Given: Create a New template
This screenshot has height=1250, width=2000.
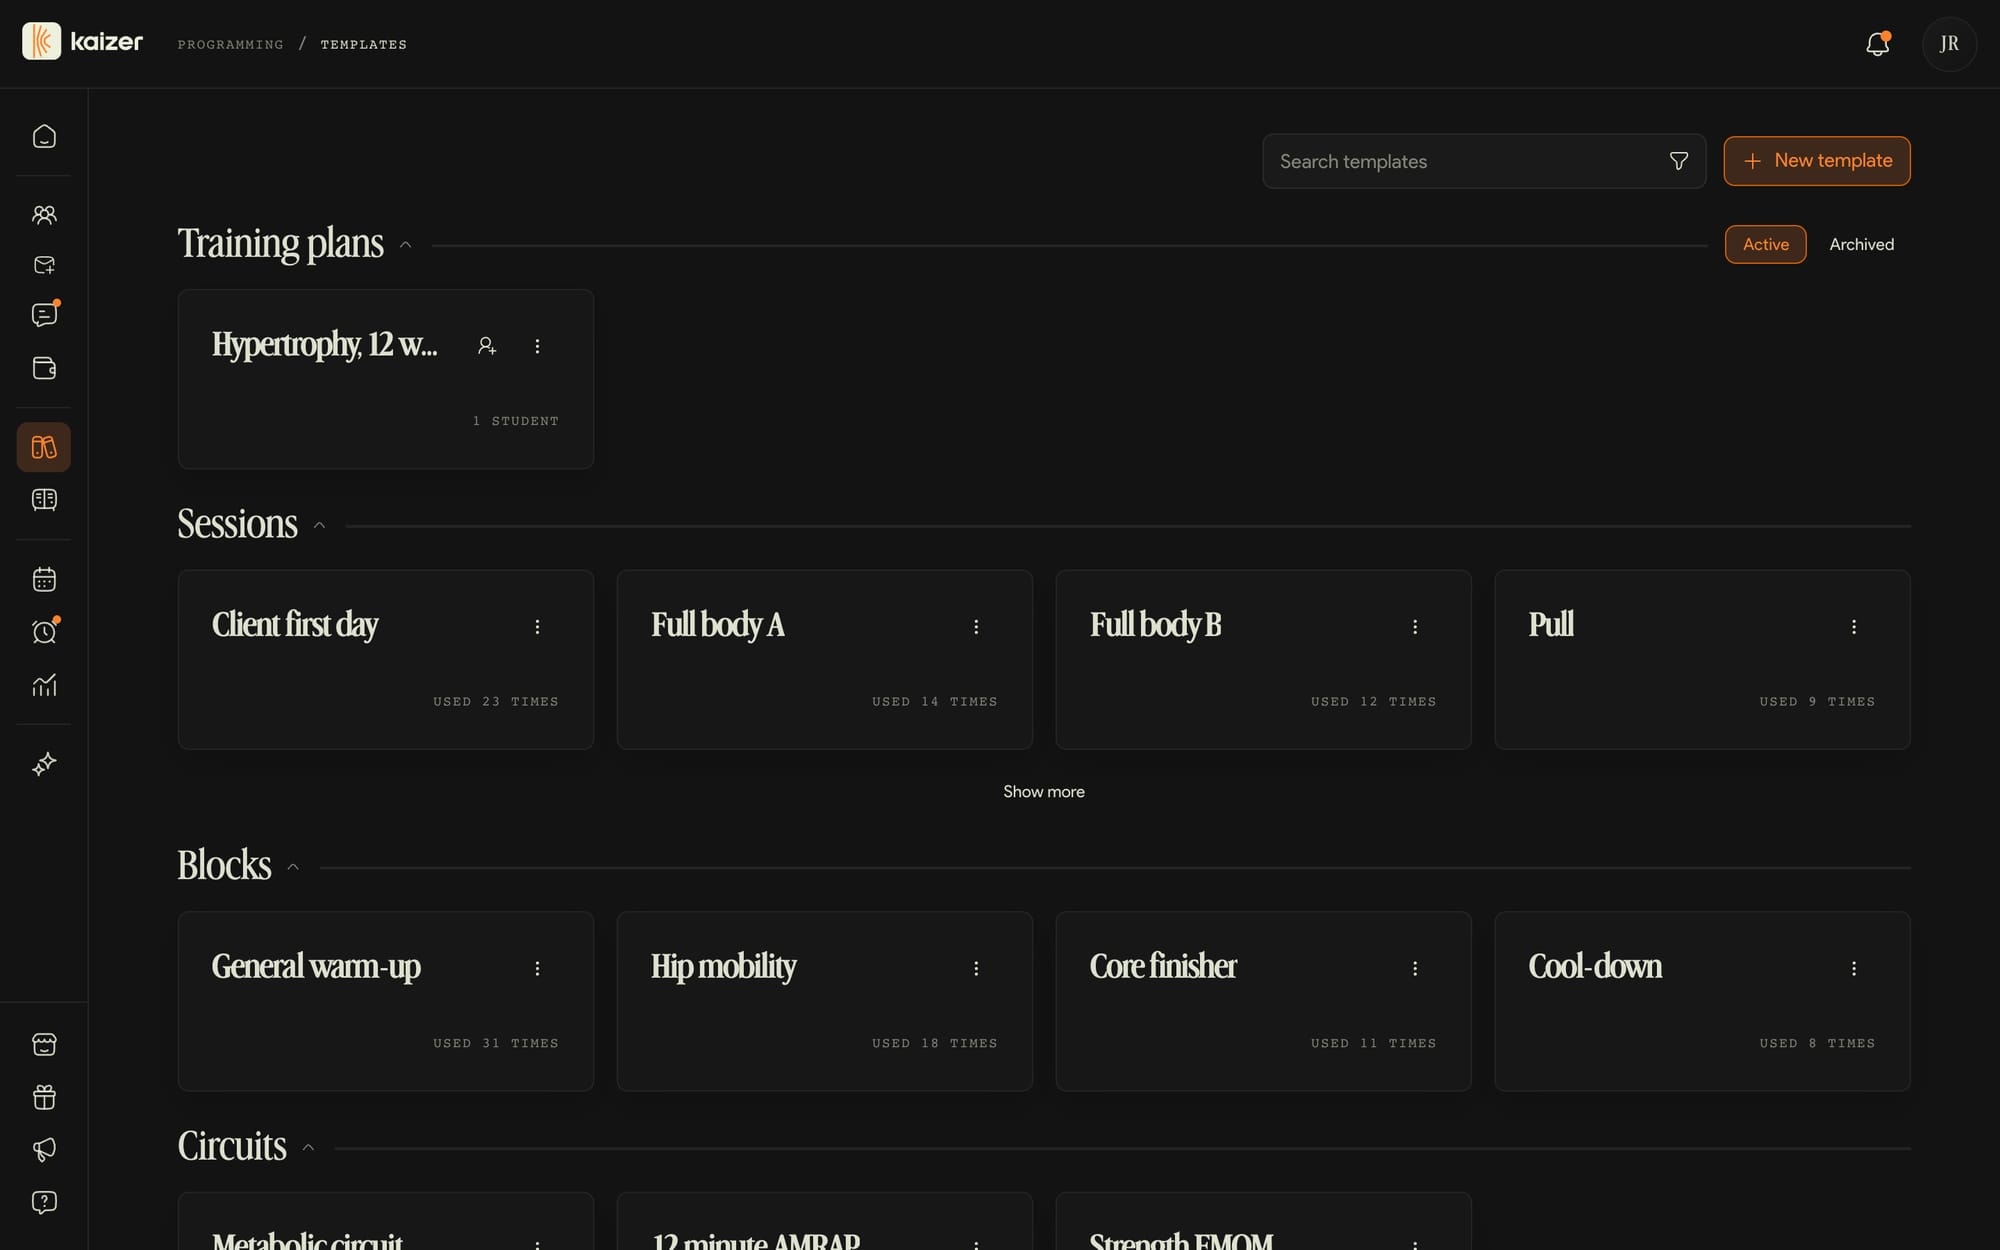Looking at the screenshot, I should [1817, 161].
